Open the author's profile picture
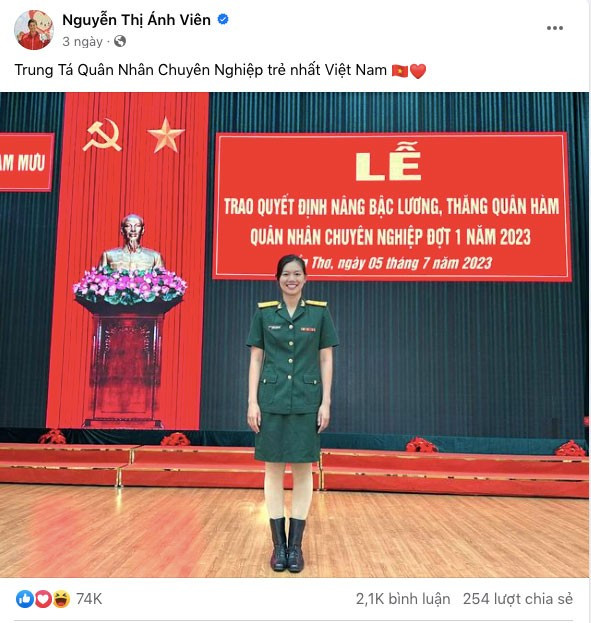This screenshot has width=591, height=623. [33, 30]
